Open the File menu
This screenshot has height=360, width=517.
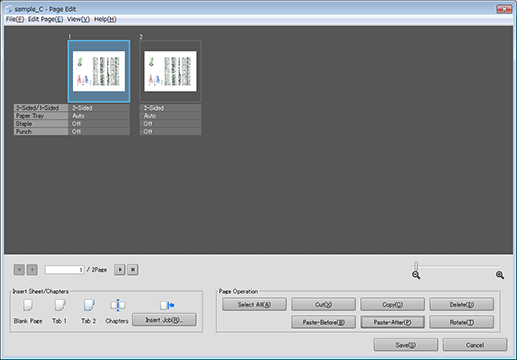(x=15, y=19)
